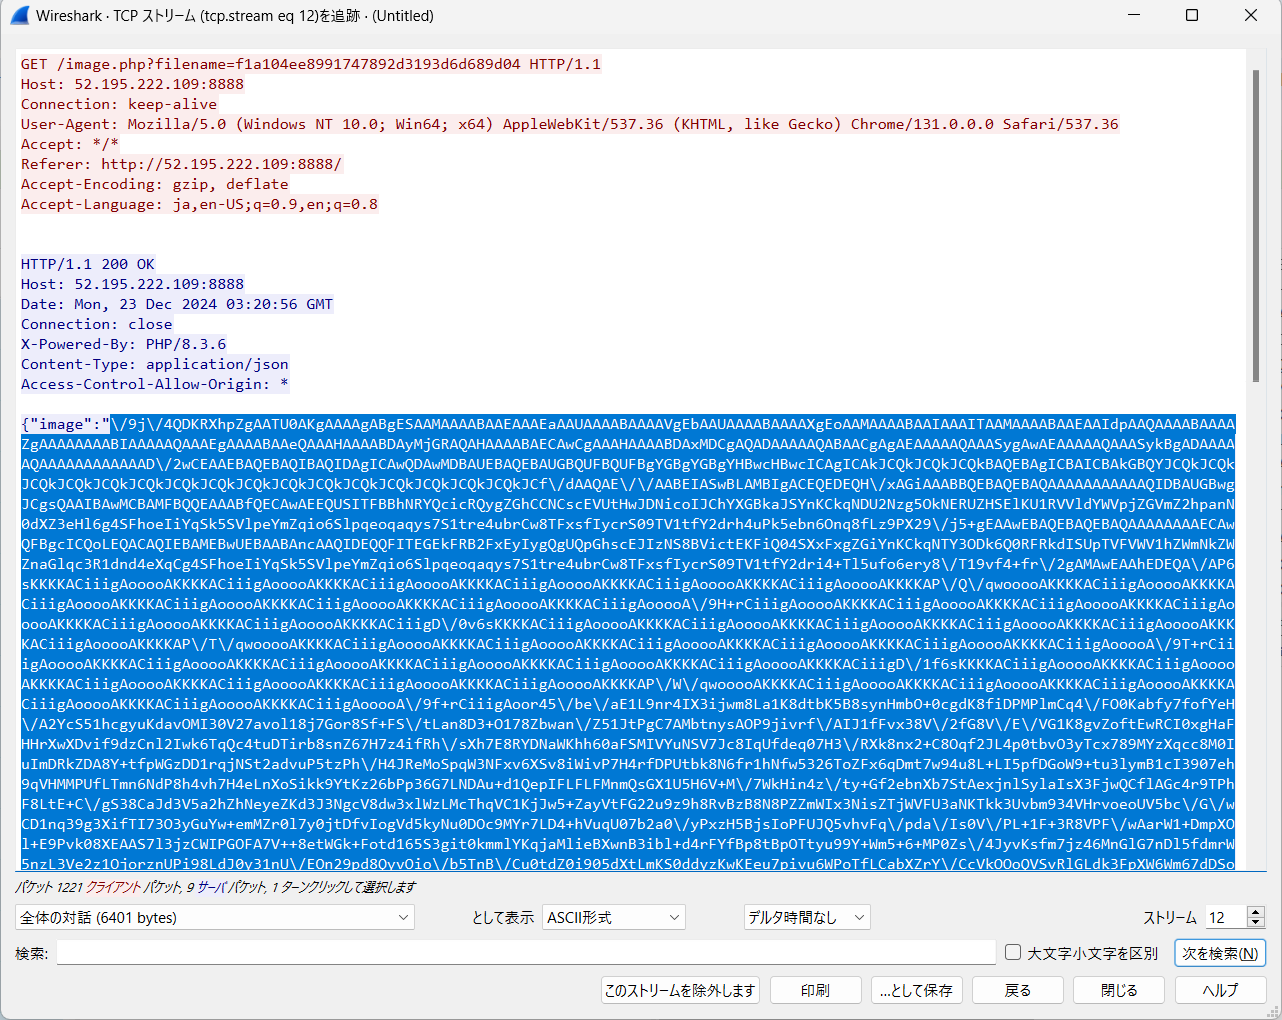Click the Content-Type: application/json line
1282x1020 pixels.
(x=155, y=364)
